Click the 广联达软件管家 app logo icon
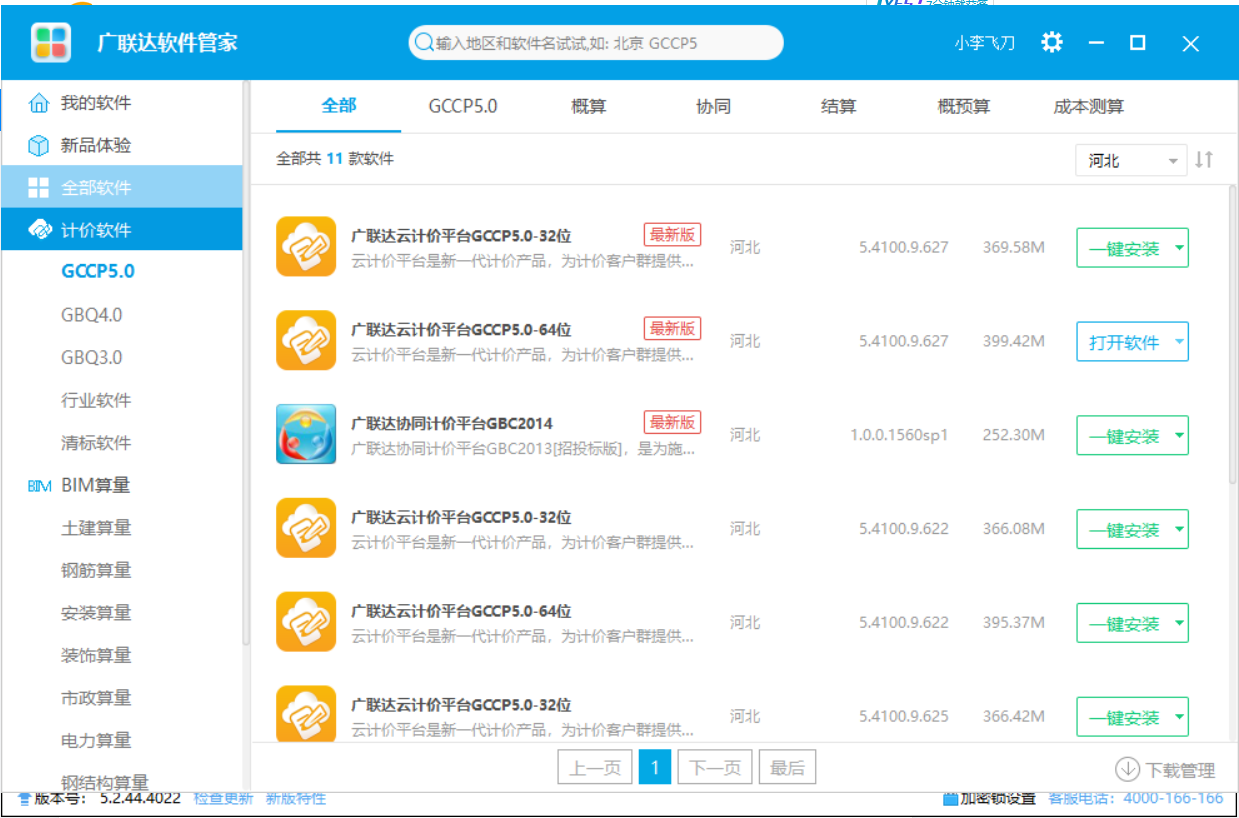This screenshot has width=1239, height=818. click(x=51, y=43)
